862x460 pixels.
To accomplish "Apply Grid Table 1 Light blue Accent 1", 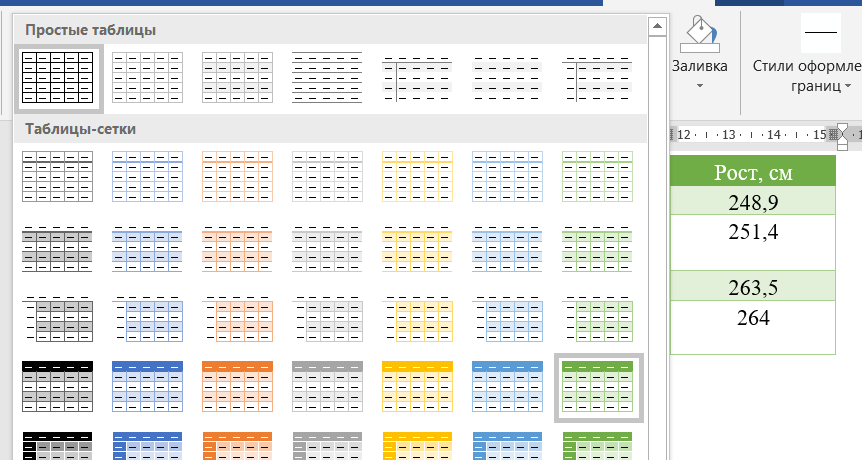I will (x=147, y=176).
